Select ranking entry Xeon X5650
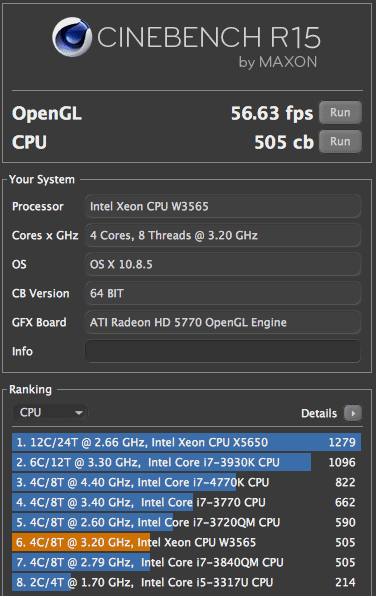Screen dimensions: 376x596 [186, 442]
